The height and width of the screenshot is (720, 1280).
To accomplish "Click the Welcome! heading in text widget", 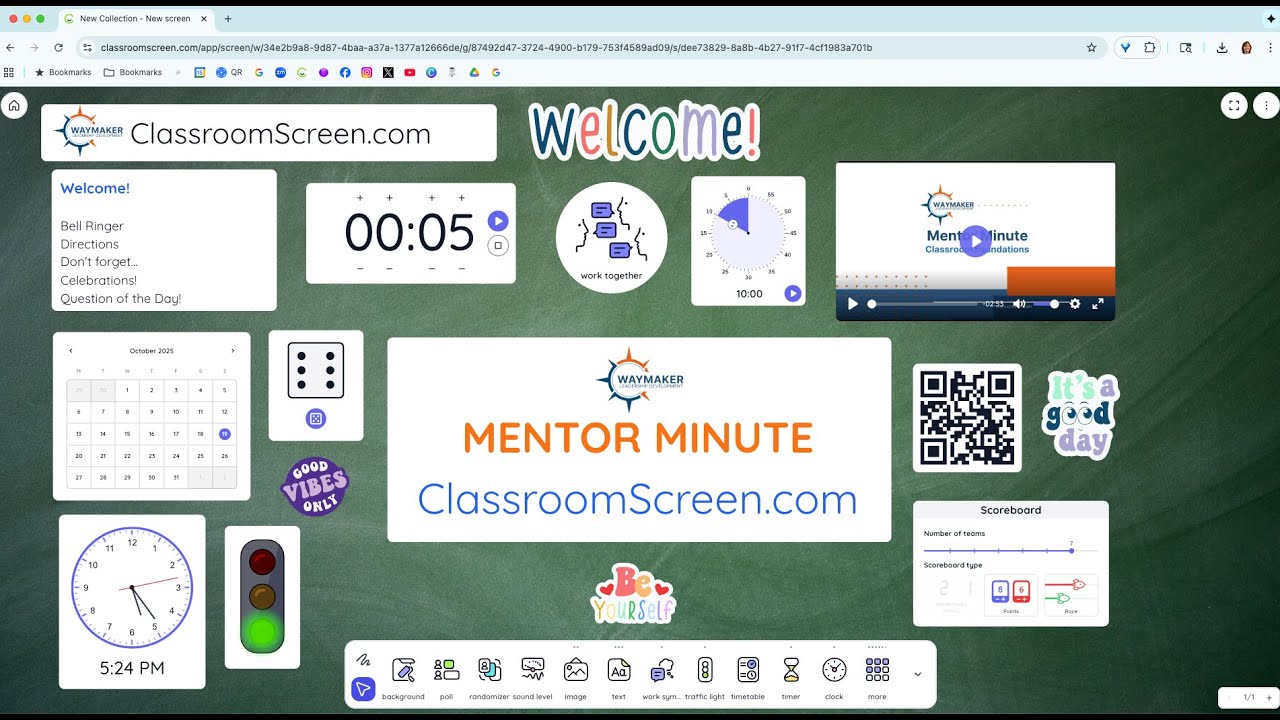I will [x=95, y=188].
